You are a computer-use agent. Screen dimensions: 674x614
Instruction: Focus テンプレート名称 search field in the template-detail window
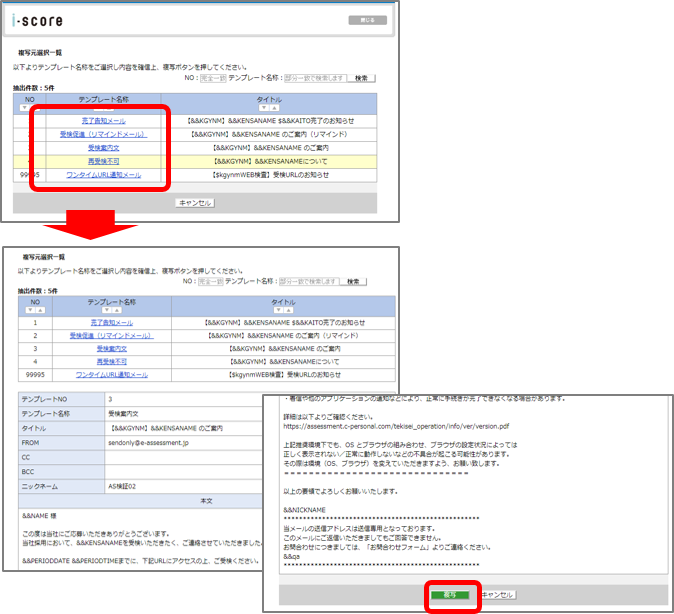click(x=309, y=282)
